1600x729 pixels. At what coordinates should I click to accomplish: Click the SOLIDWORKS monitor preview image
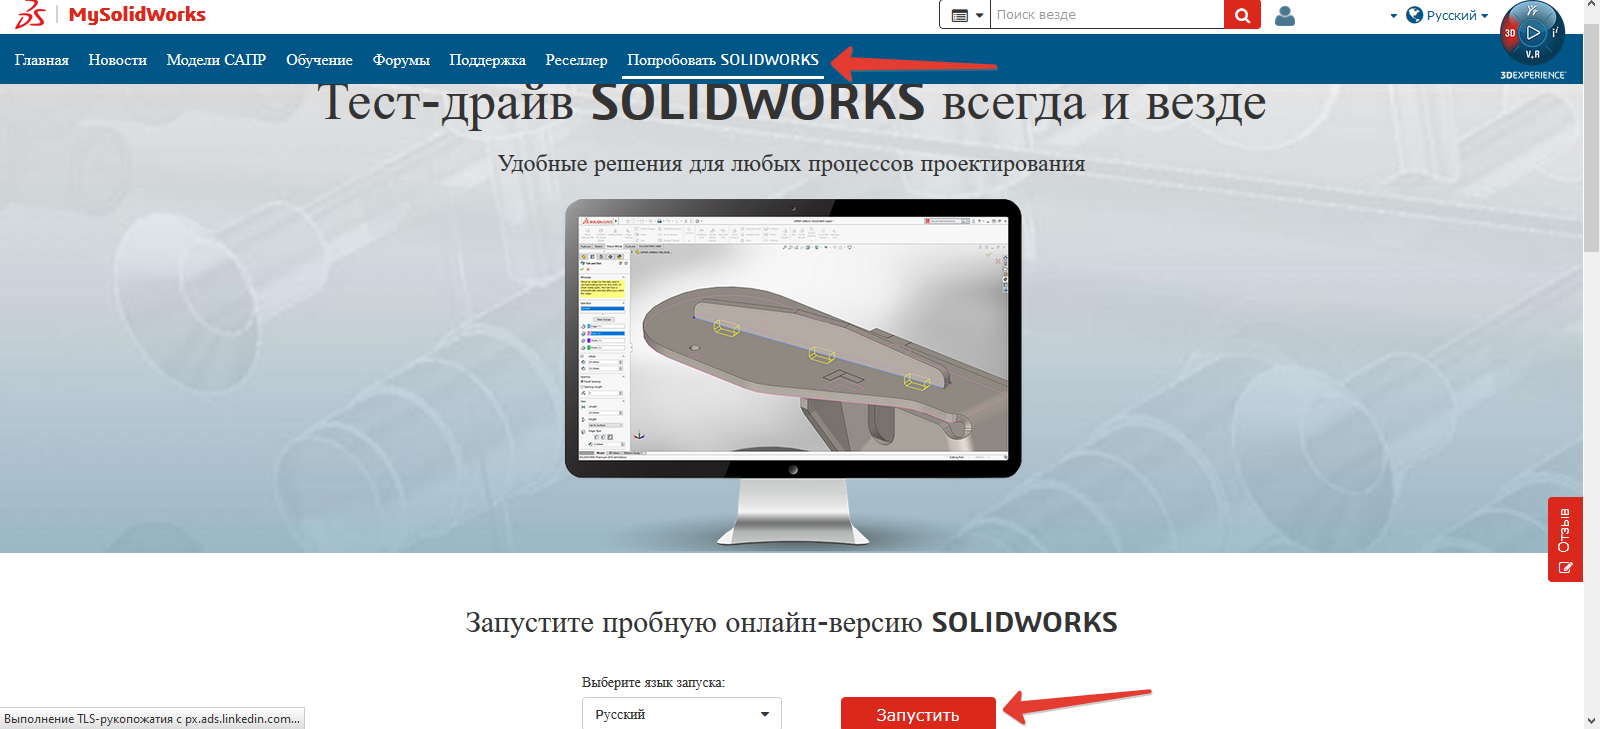pos(793,371)
